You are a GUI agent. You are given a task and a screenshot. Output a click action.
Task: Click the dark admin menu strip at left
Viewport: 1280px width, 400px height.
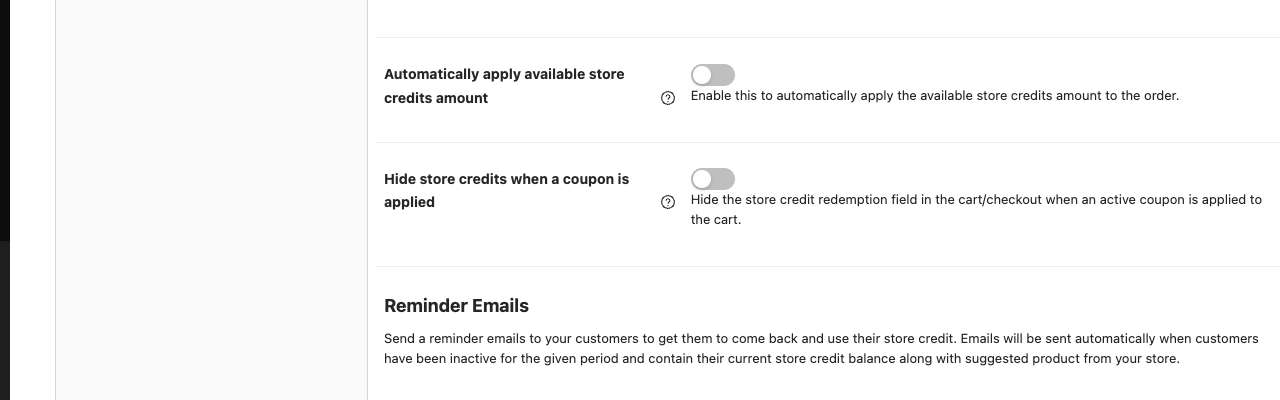(x=5, y=120)
